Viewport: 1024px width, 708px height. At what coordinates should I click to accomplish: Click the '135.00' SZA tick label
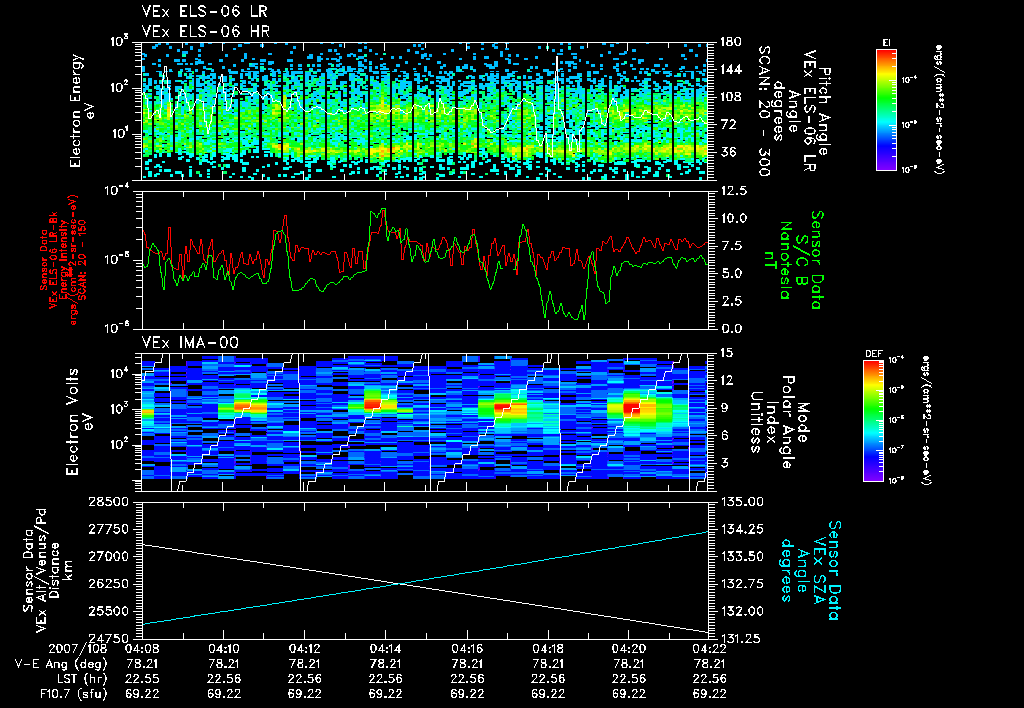point(741,502)
